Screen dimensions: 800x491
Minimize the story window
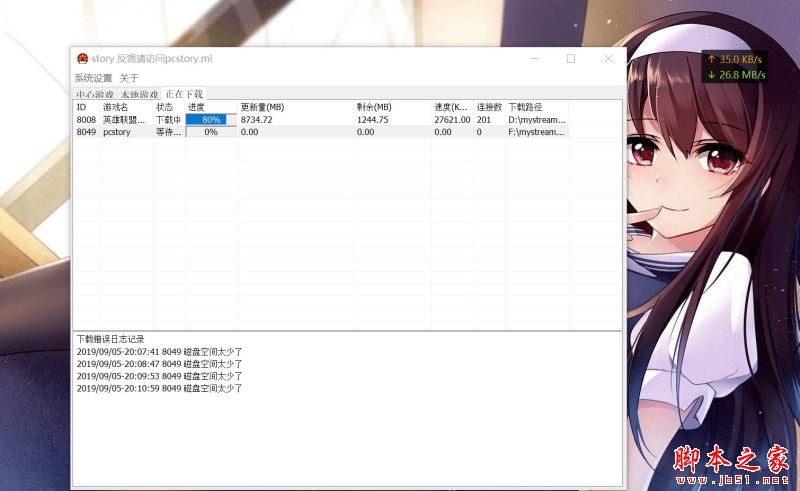pyautogui.click(x=535, y=59)
